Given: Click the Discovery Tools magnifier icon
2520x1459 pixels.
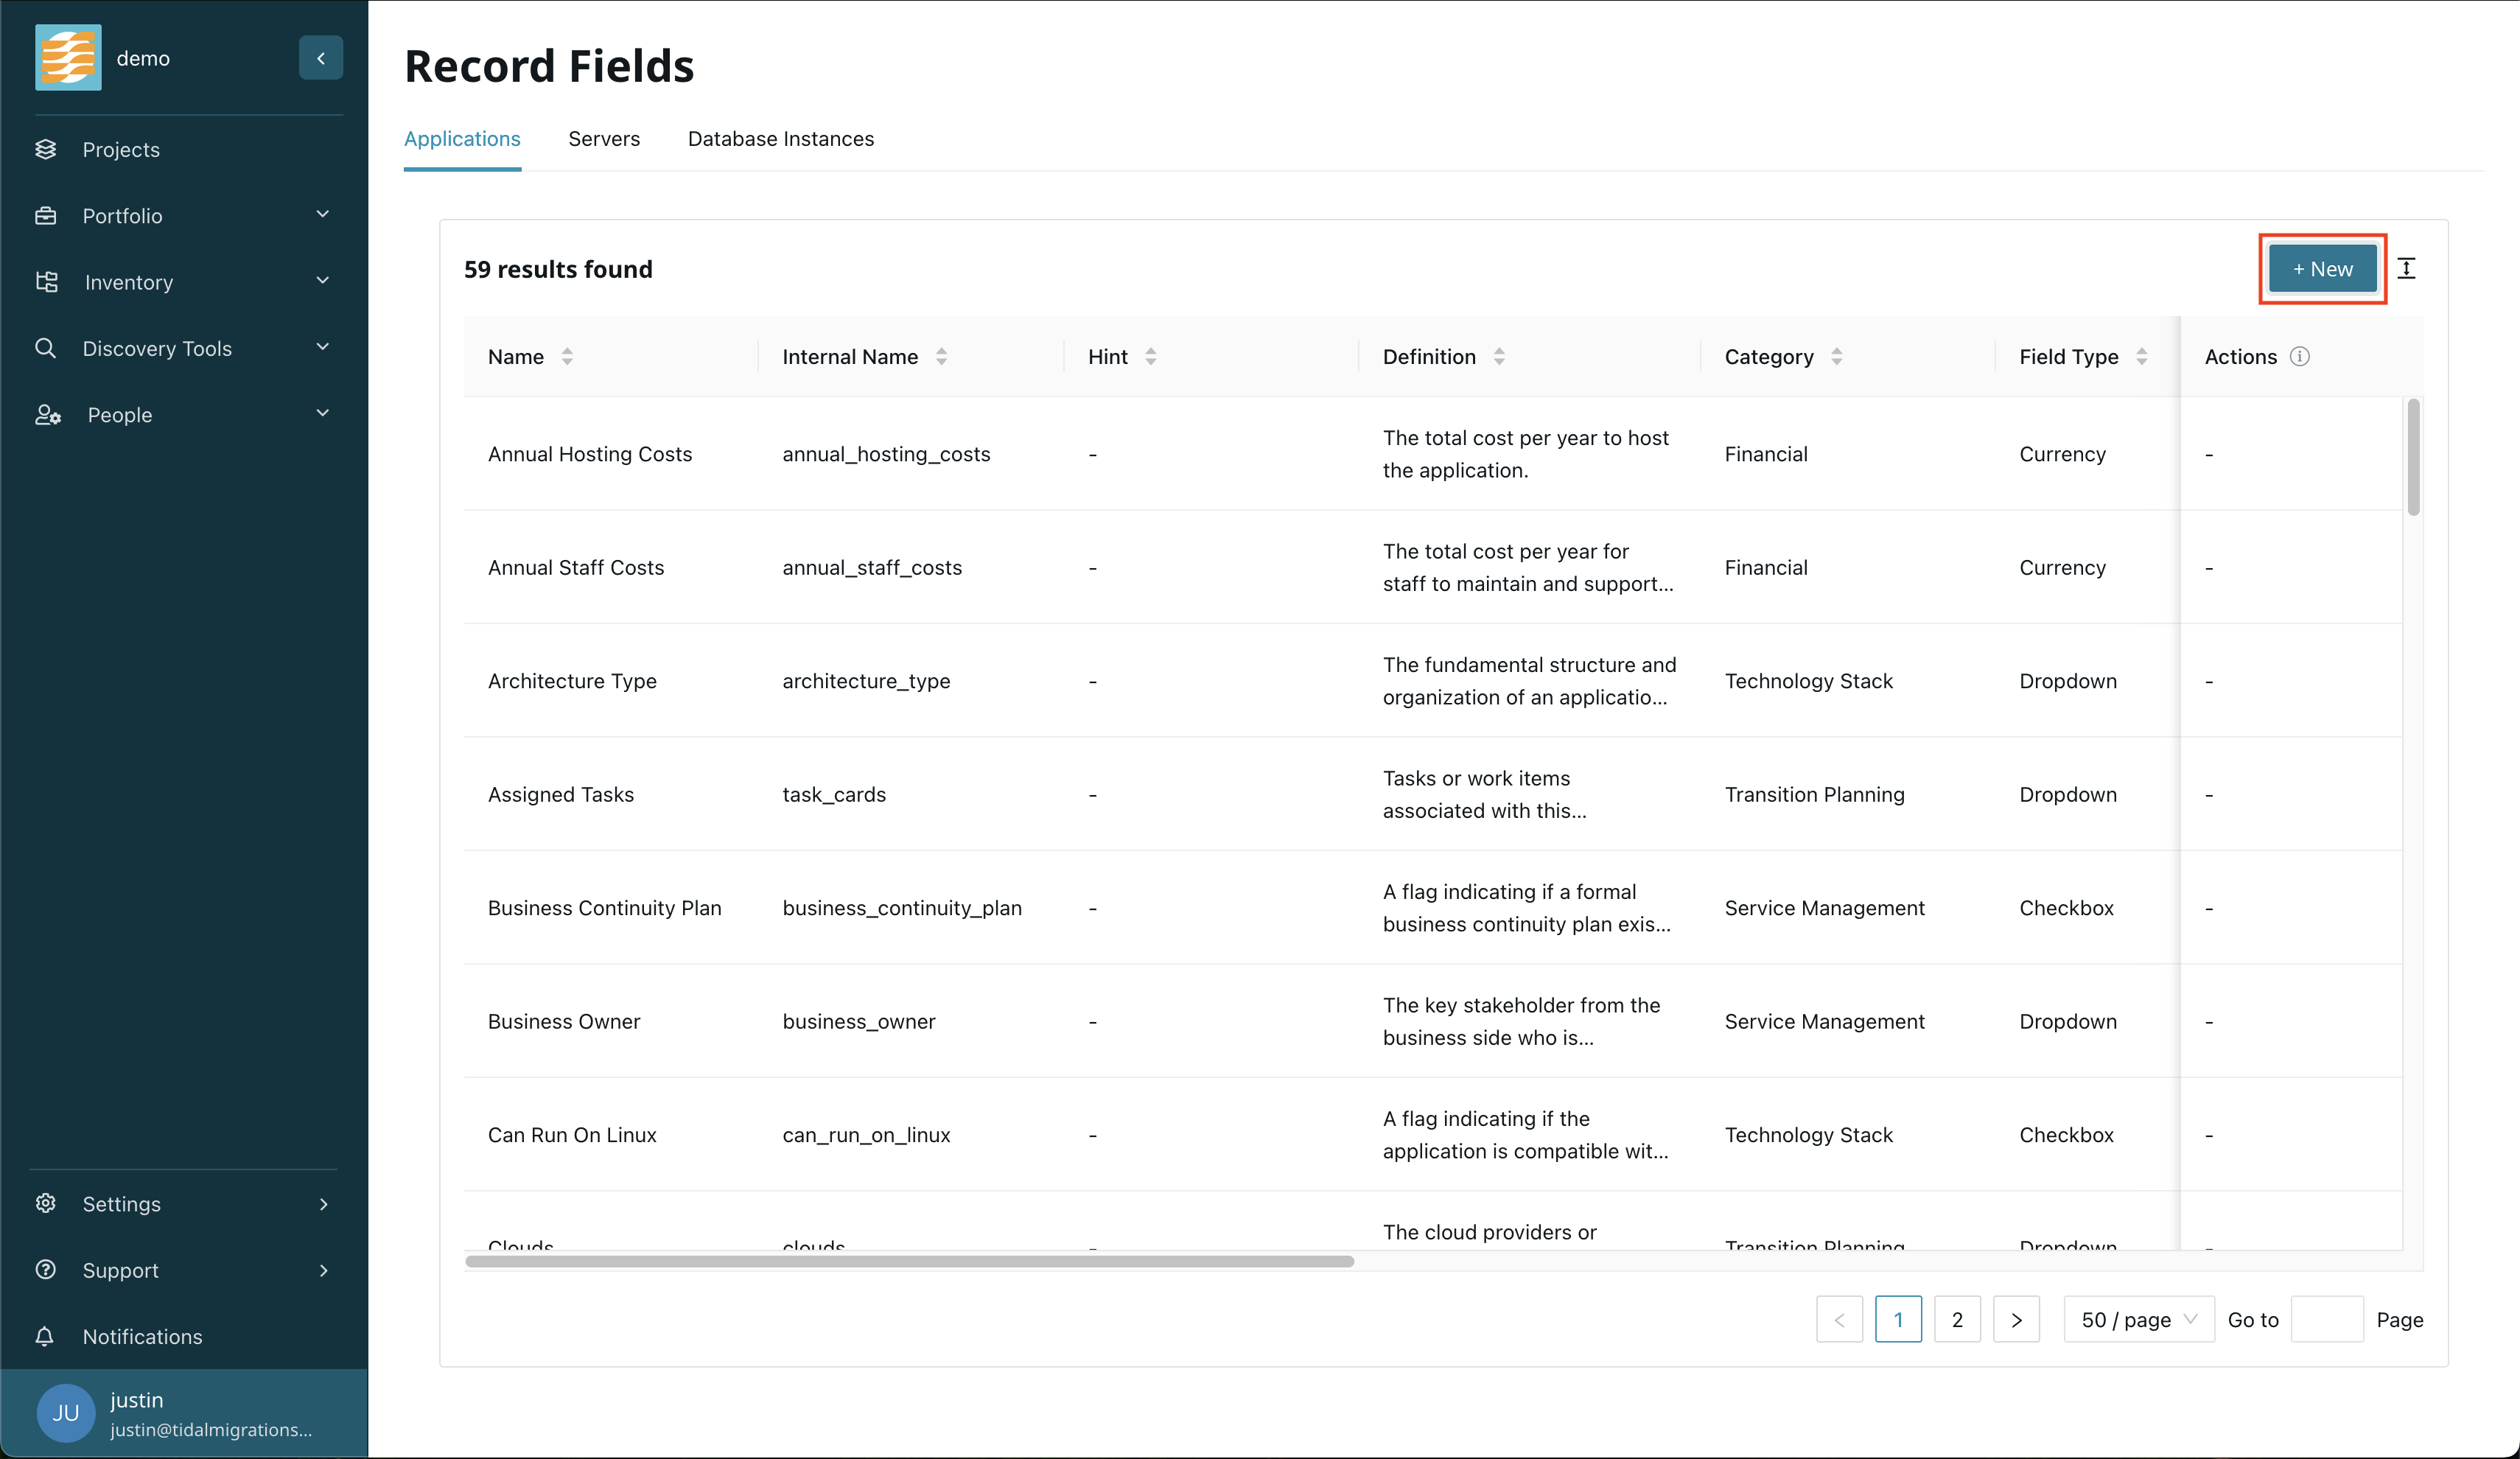Looking at the screenshot, I should coord(46,348).
